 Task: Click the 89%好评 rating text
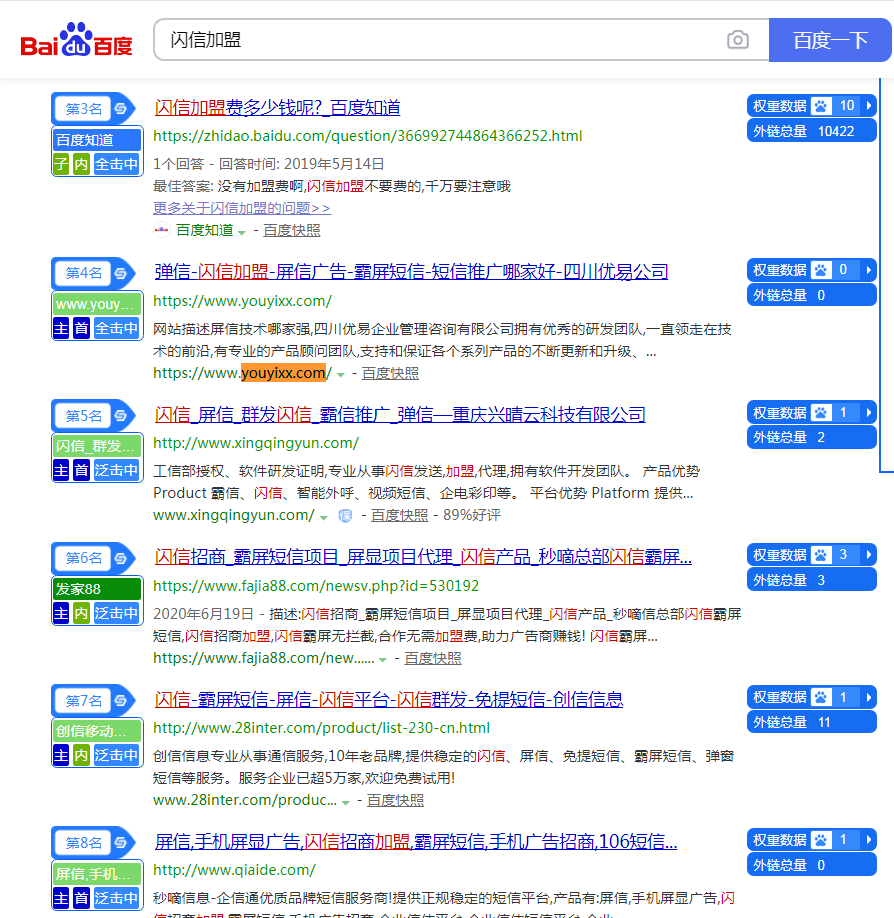click(472, 515)
